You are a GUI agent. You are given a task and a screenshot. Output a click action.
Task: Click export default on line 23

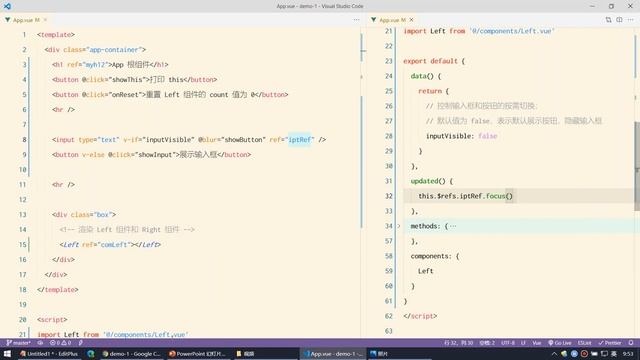tap(431, 61)
